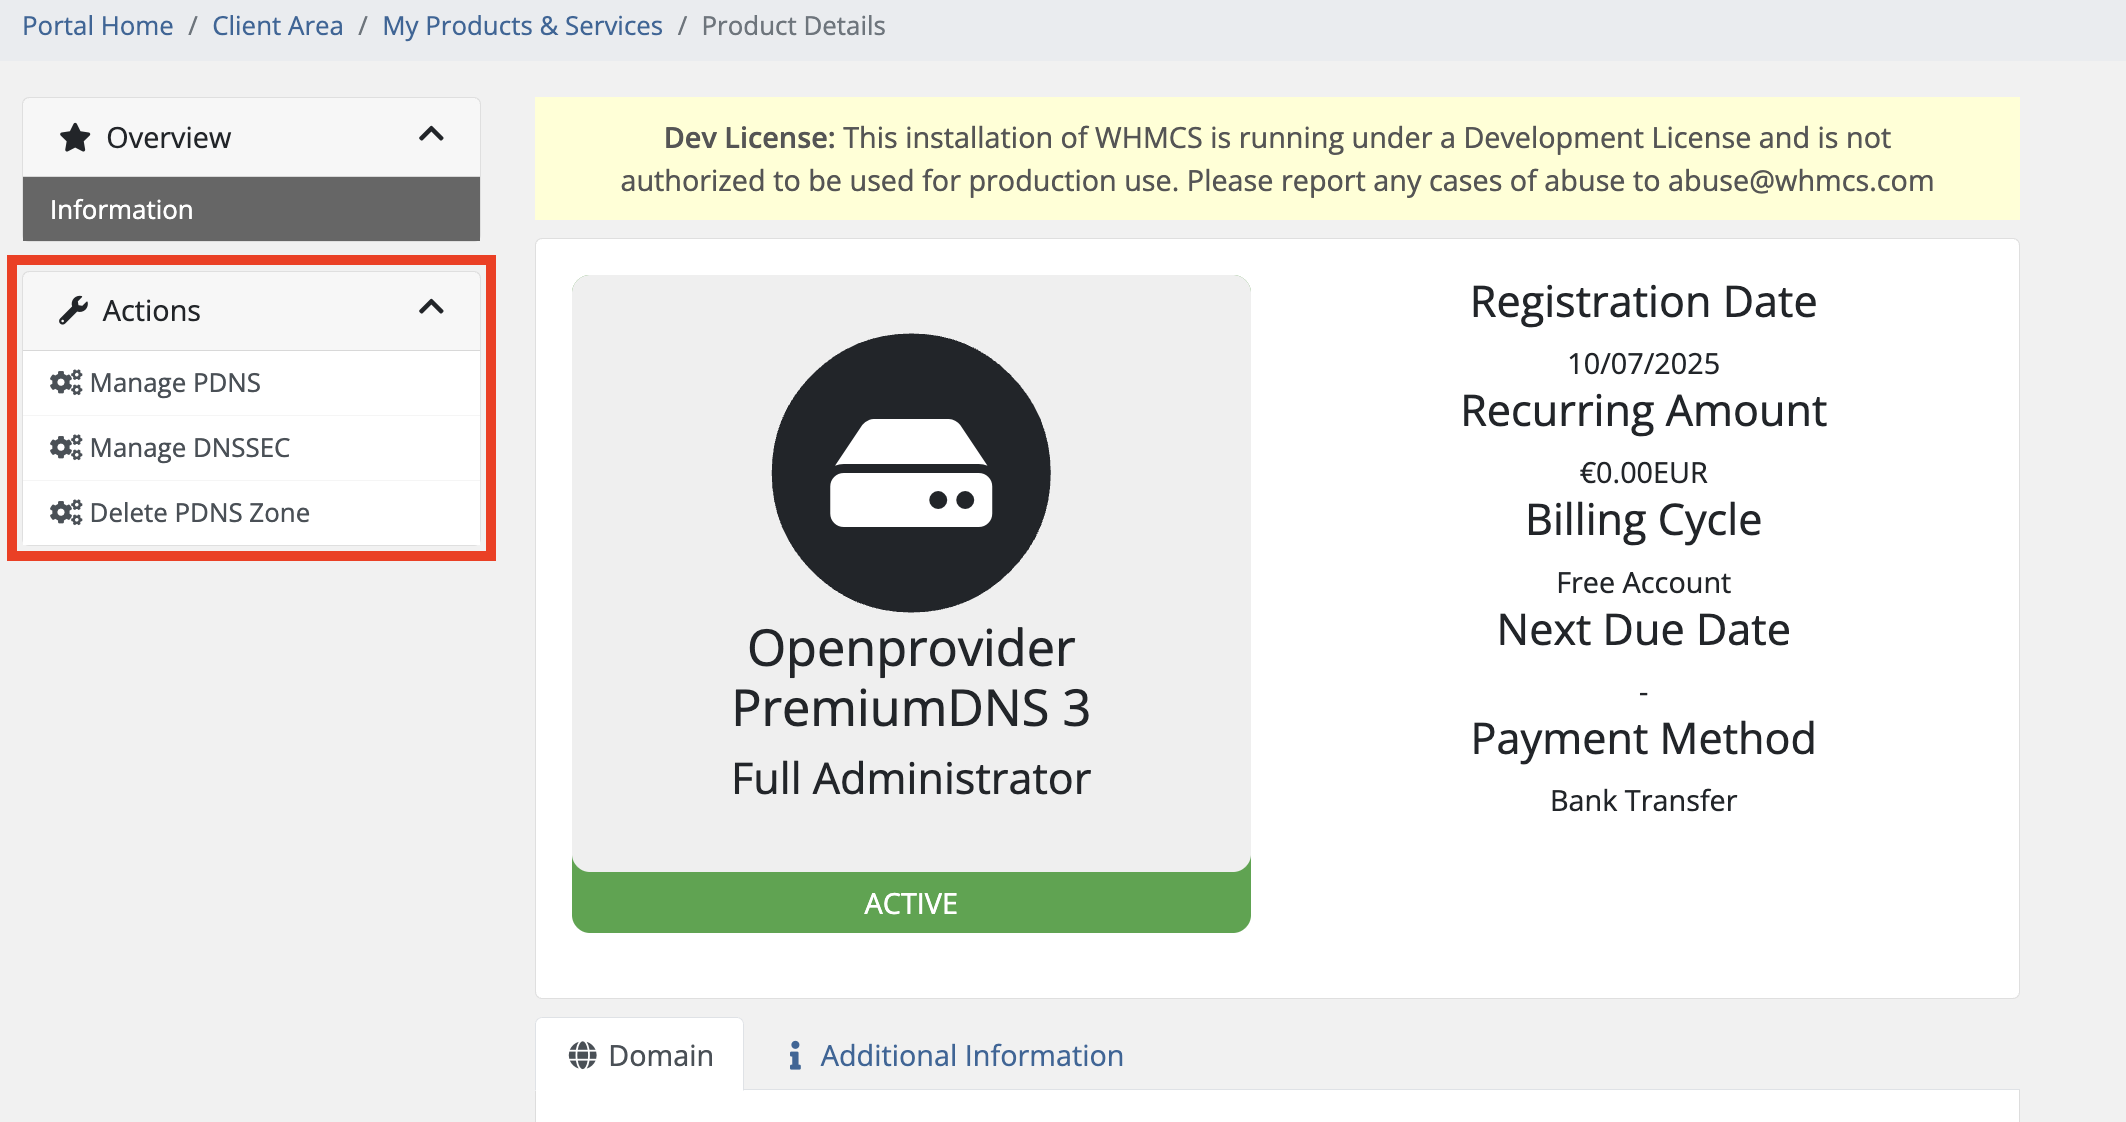Navigate to My Products & Services breadcrumb
2126x1122 pixels.
click(522, 26)
